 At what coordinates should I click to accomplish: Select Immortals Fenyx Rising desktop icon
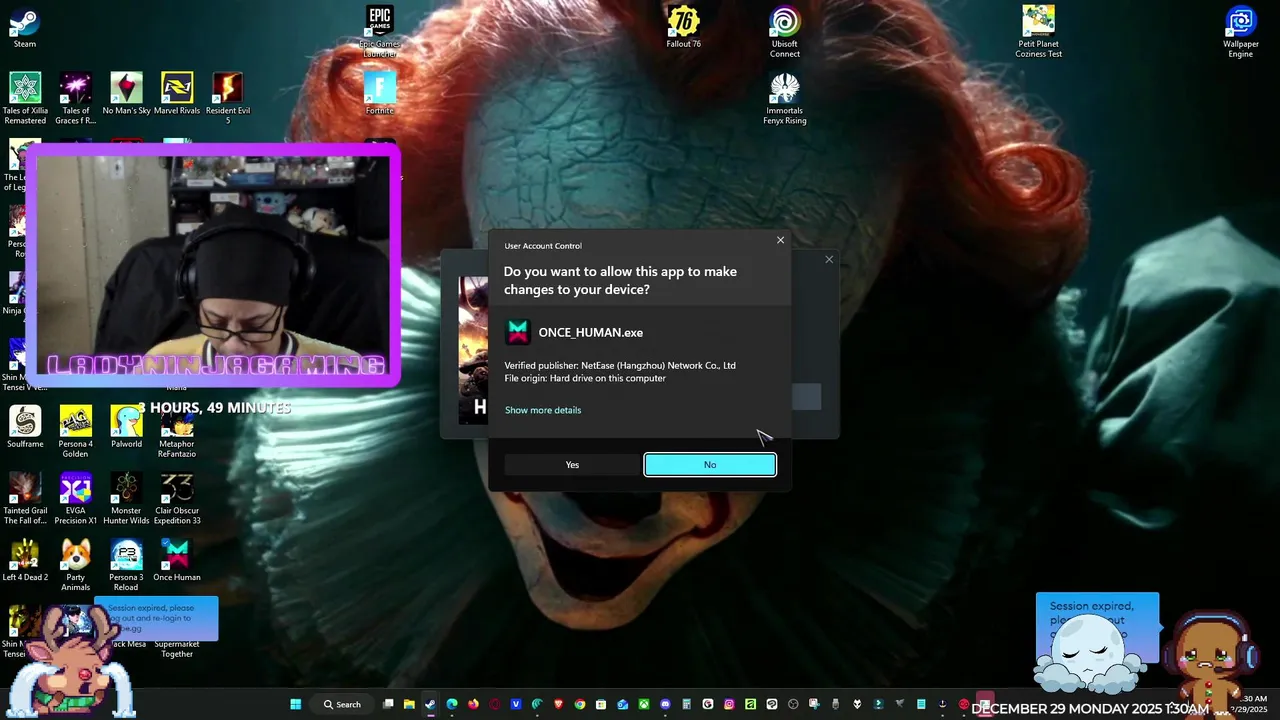785,98
